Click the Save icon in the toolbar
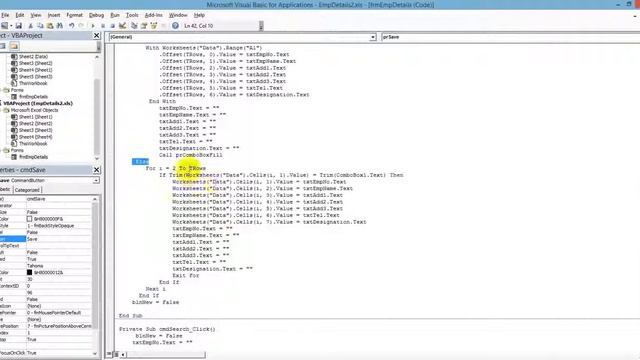Screen dimensions: 640x360 point(18,26)
